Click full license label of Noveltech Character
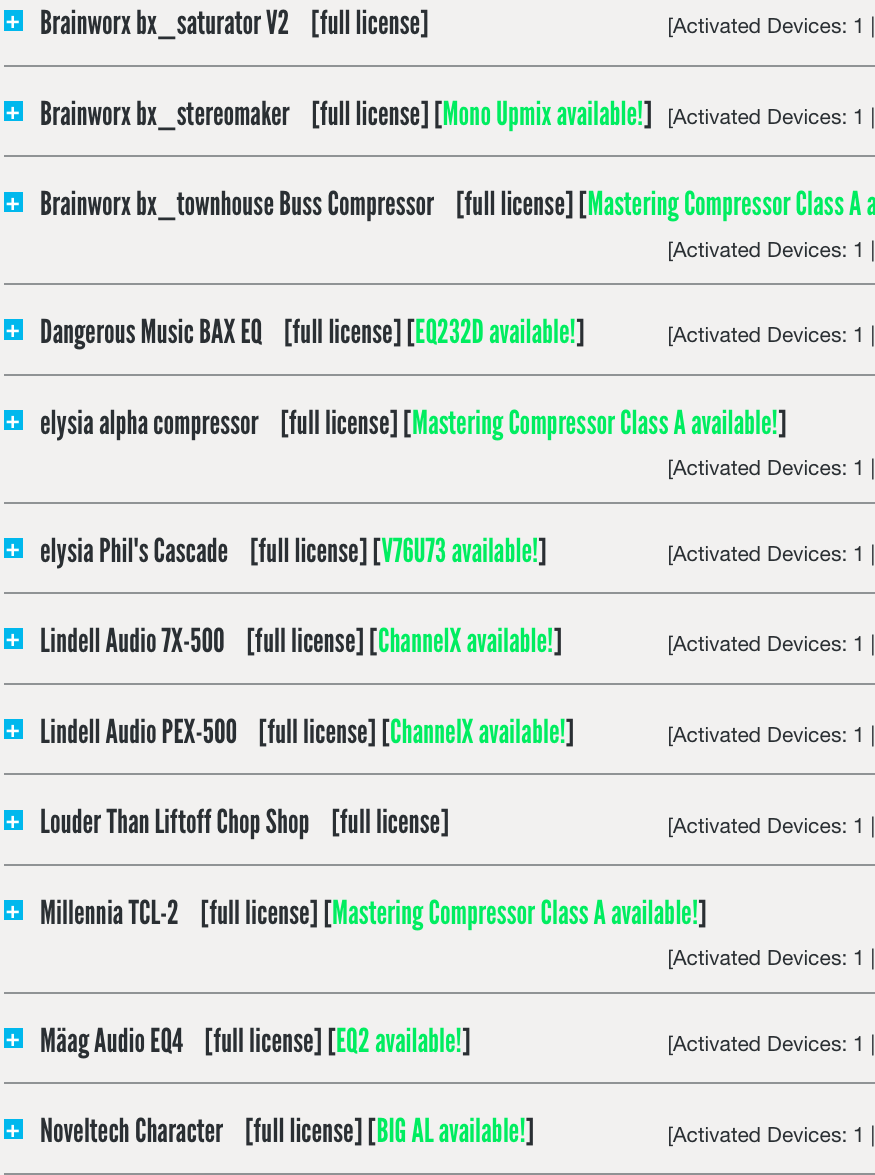 click(x=303, y=1132)
